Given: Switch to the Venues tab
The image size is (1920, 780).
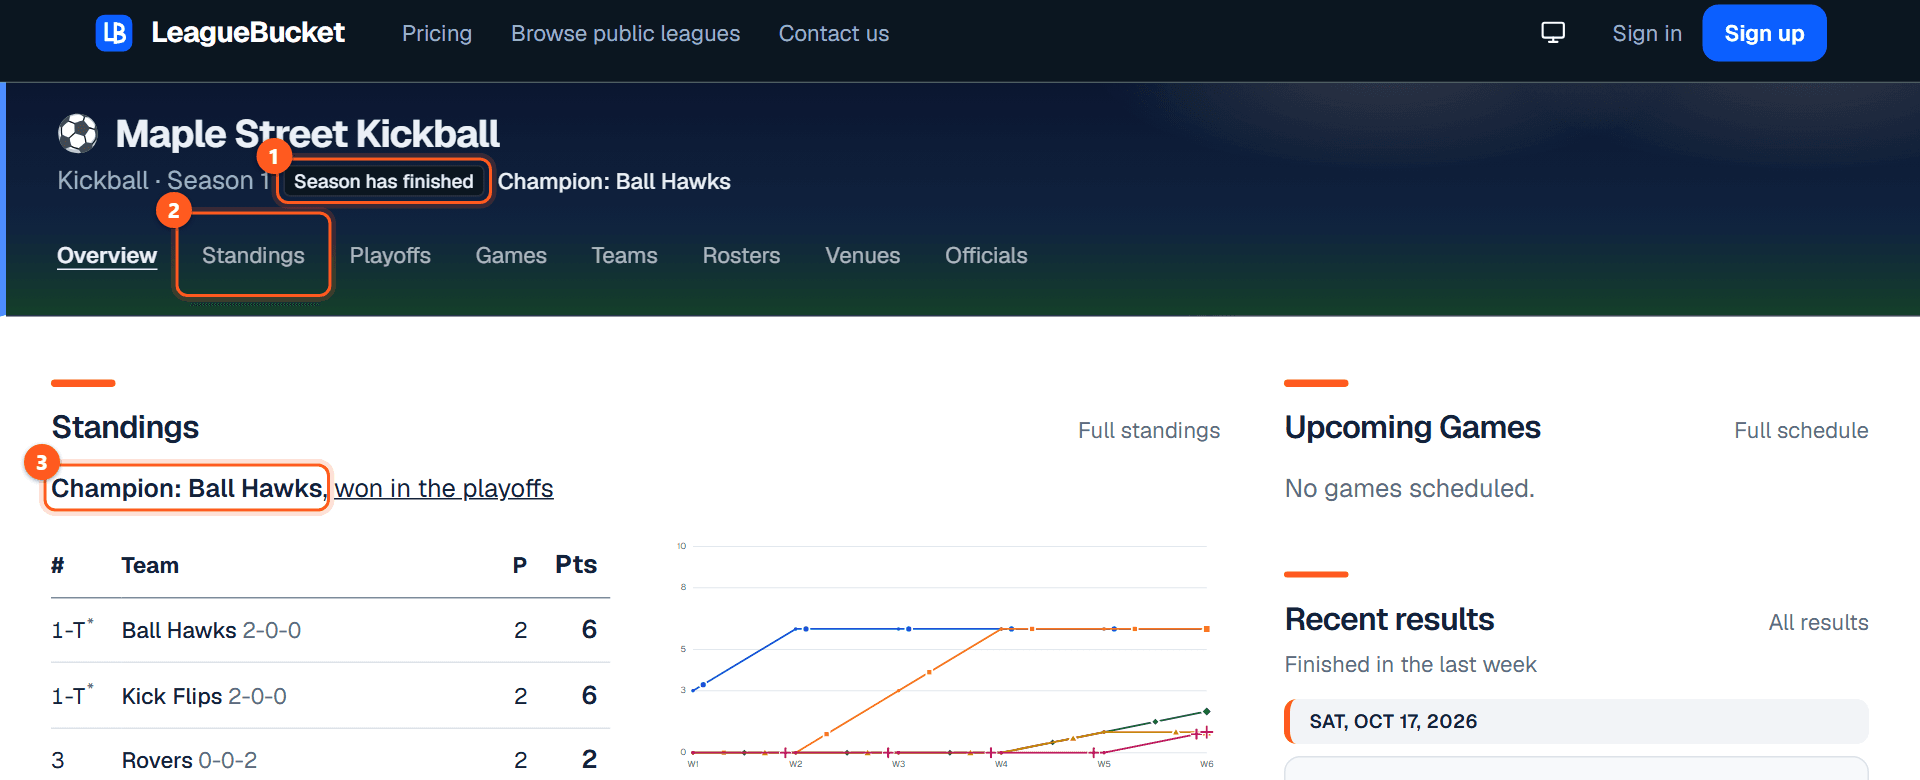Looking at the screenshot, I should [x=862, y=255].
